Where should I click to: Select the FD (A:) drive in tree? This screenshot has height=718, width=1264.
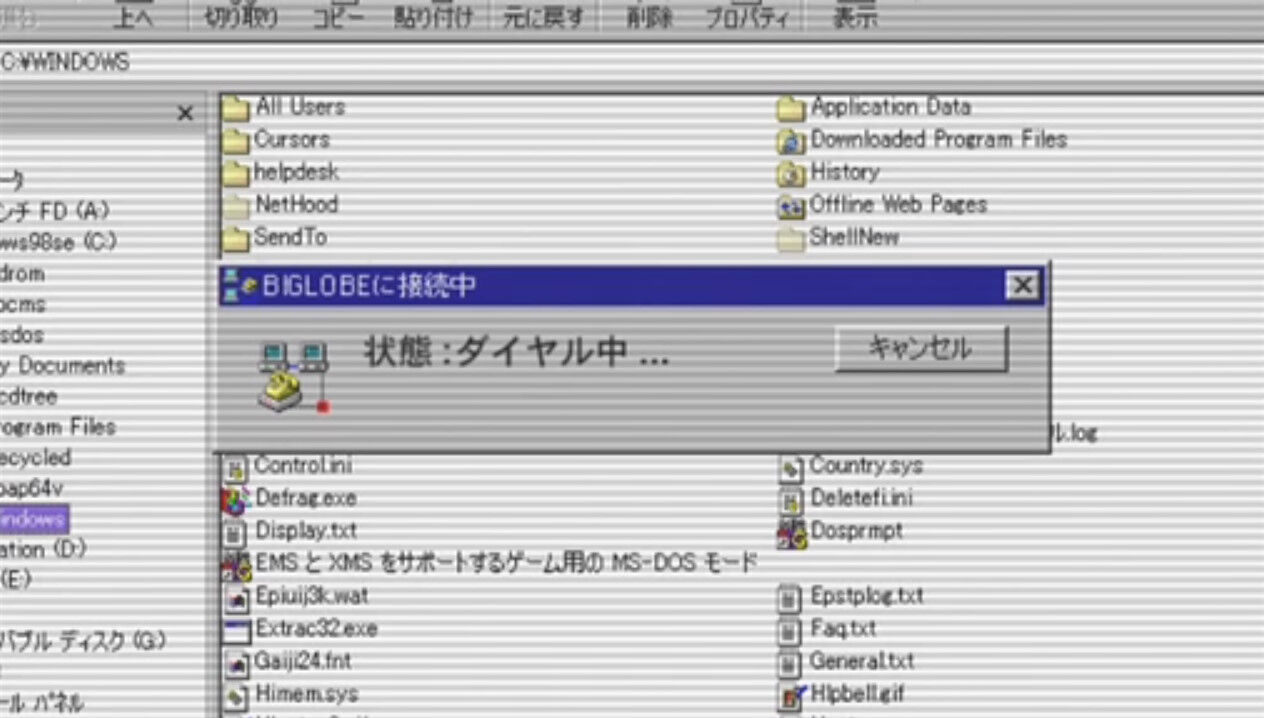55,211
